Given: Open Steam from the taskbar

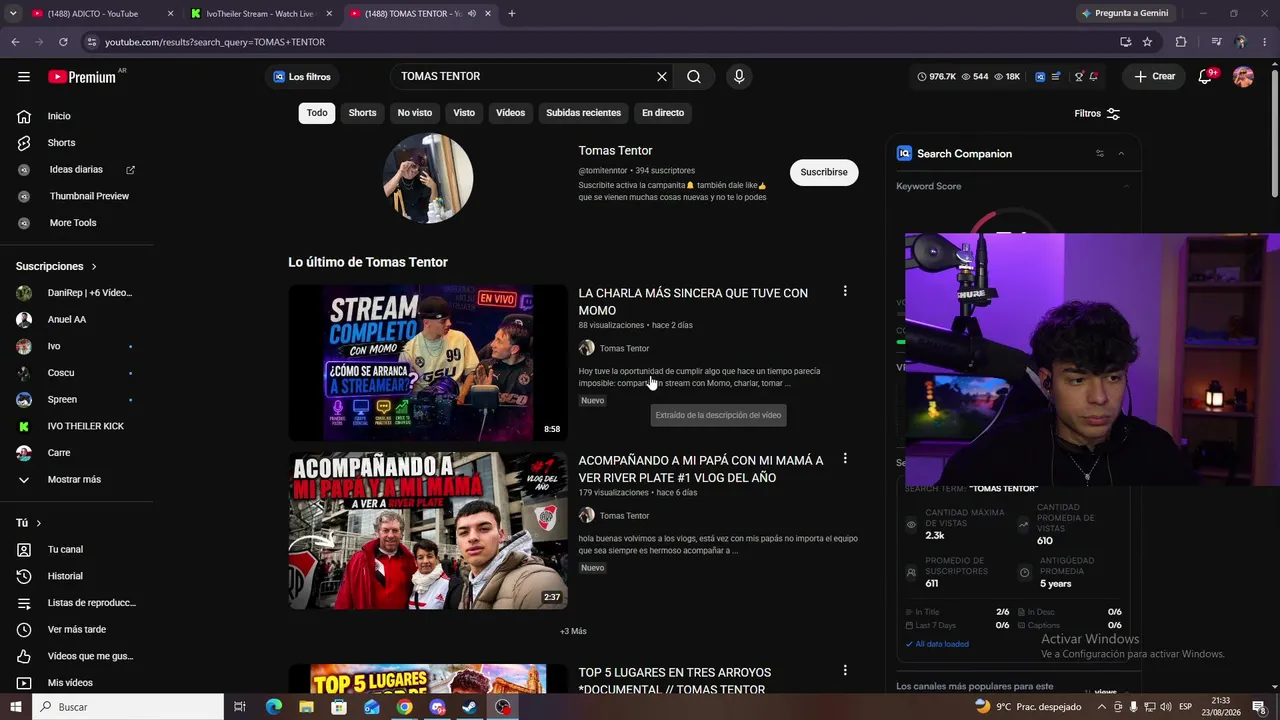Looking at the screenshot, I should (470, 707).
